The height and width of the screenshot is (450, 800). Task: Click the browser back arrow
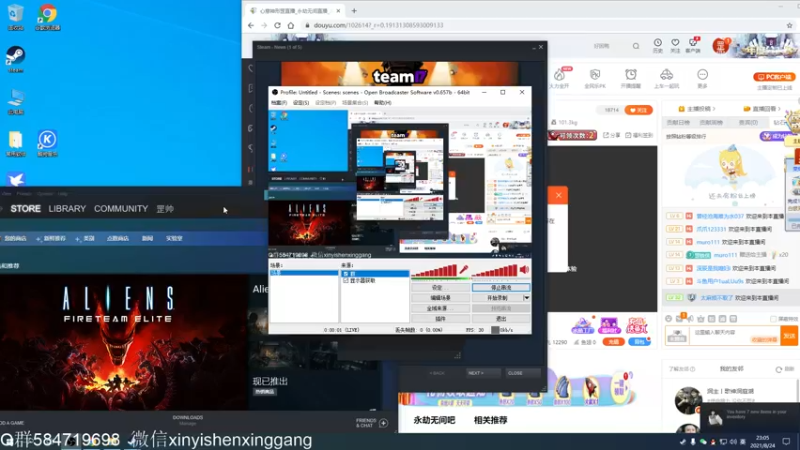251,25
